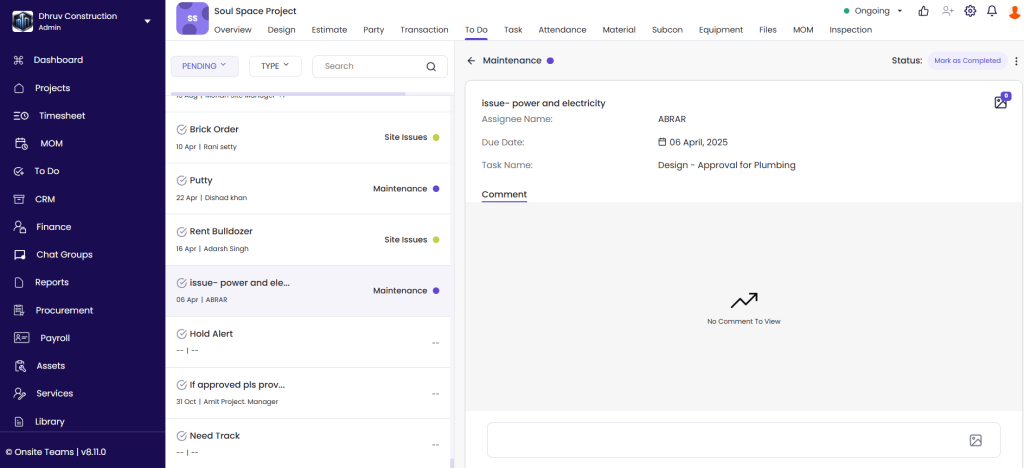This screenshot has height=468, width=1024.
Task: Open the TYPE filter dropdown
Action: click(275, 66)
